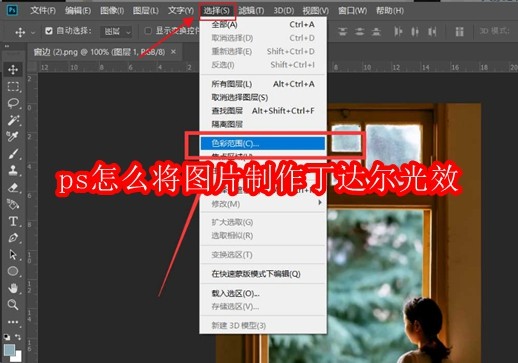Click the auto-align layers icon
Image resolution: width=518 pixels, height=363 pixels.
[460, 32]
